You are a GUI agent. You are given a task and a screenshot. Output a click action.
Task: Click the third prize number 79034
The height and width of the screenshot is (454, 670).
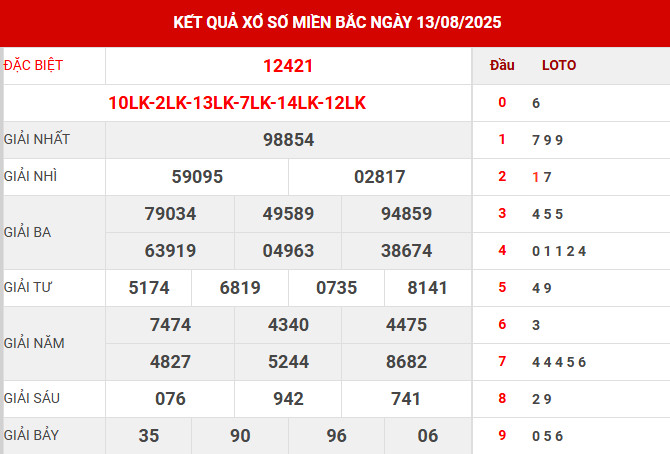[x=170, y=214]
